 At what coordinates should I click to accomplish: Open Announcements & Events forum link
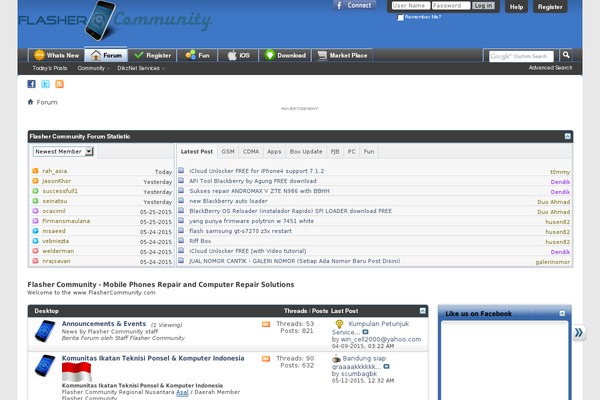104,324
